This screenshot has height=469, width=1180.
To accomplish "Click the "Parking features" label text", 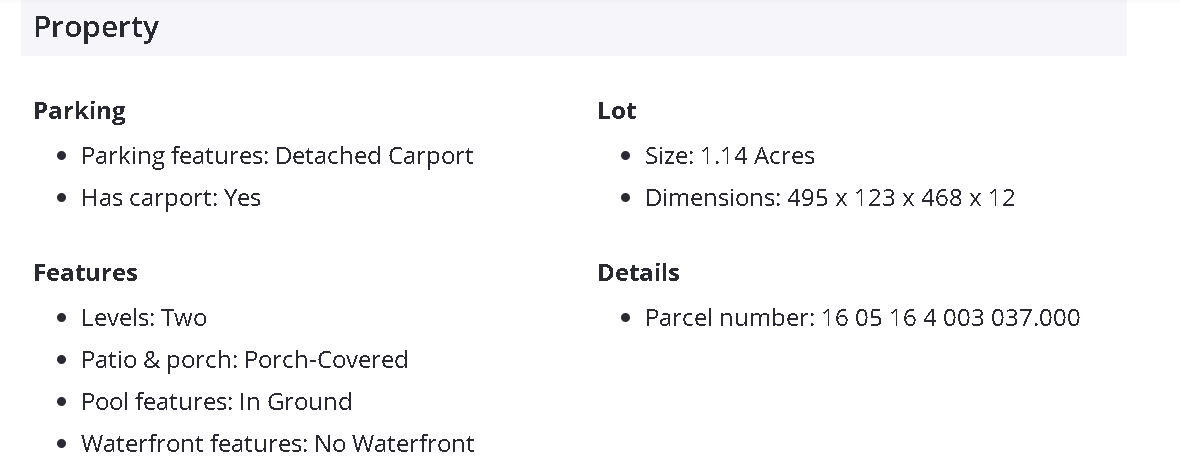I will (174, 156).
